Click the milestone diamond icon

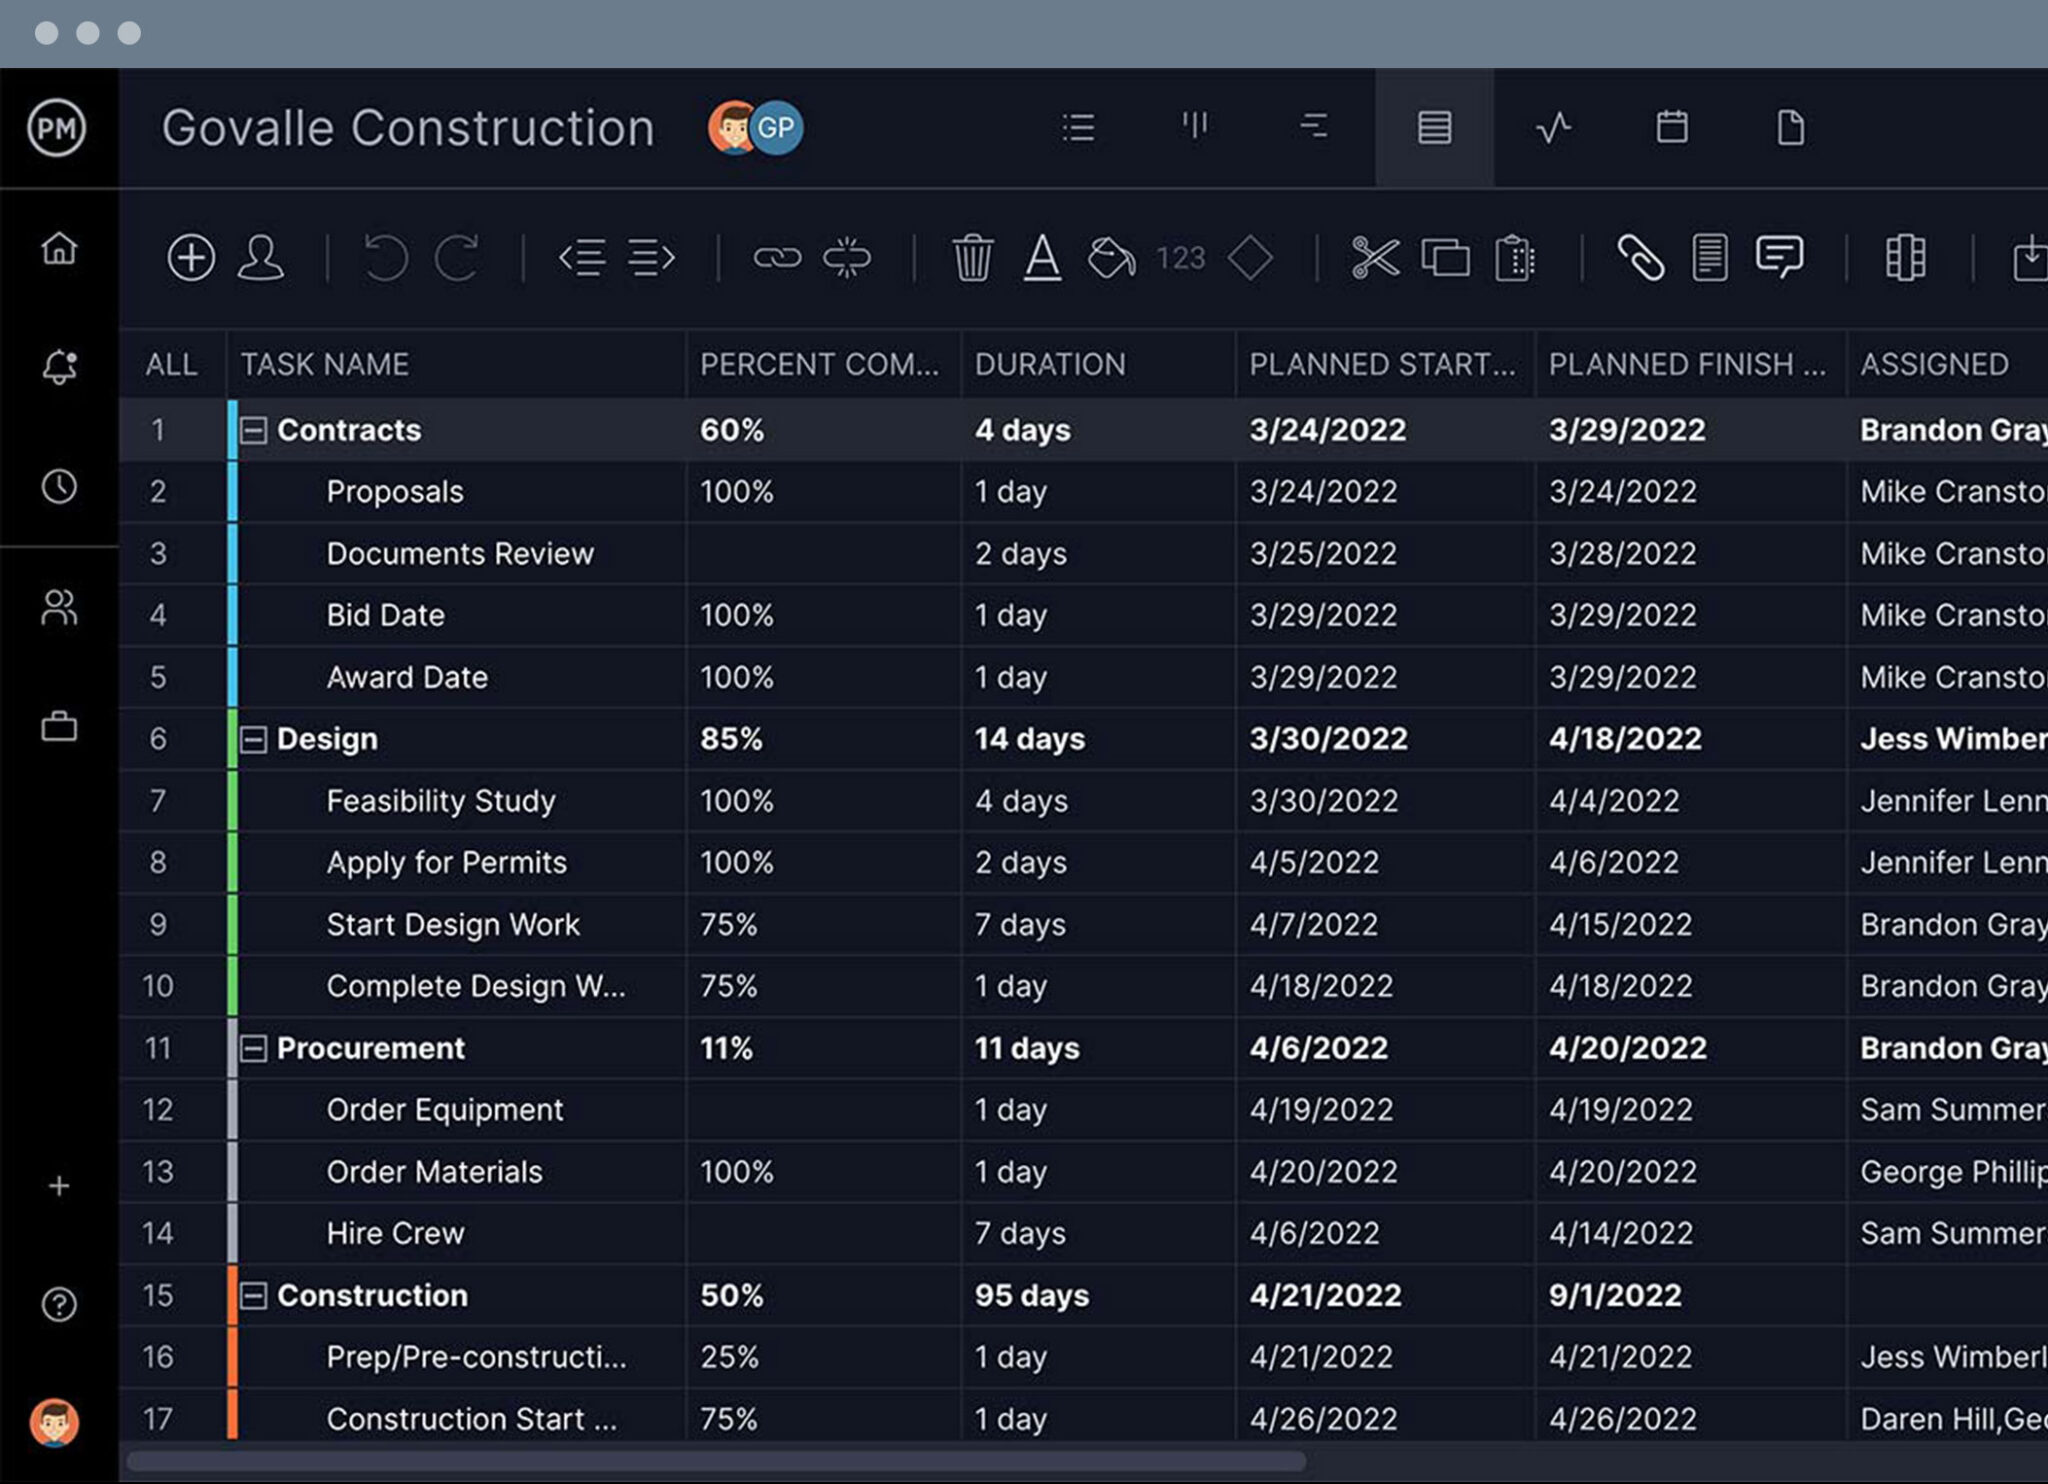pos(1250,258)
